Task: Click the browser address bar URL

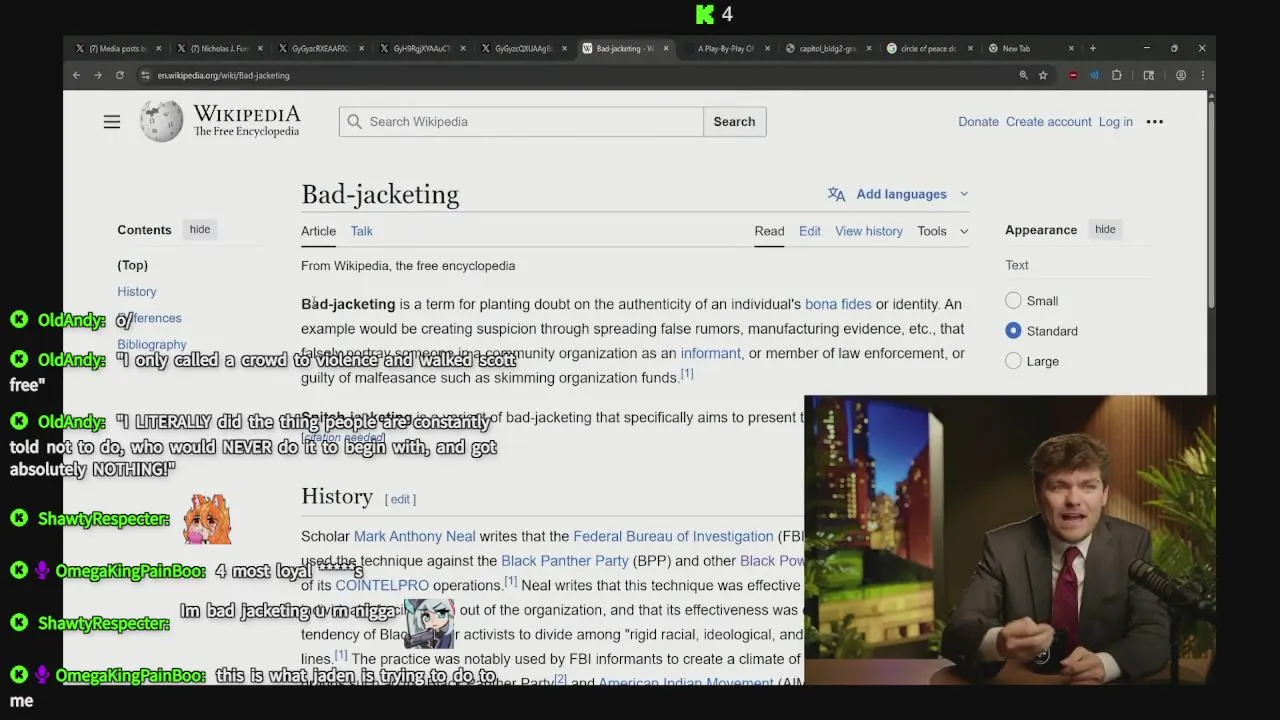Action: (x=223, y=75)
